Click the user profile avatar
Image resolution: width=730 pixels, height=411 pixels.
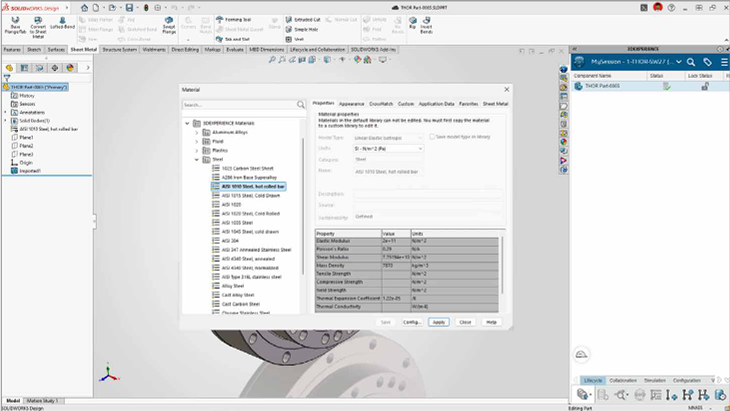[658, 7]
